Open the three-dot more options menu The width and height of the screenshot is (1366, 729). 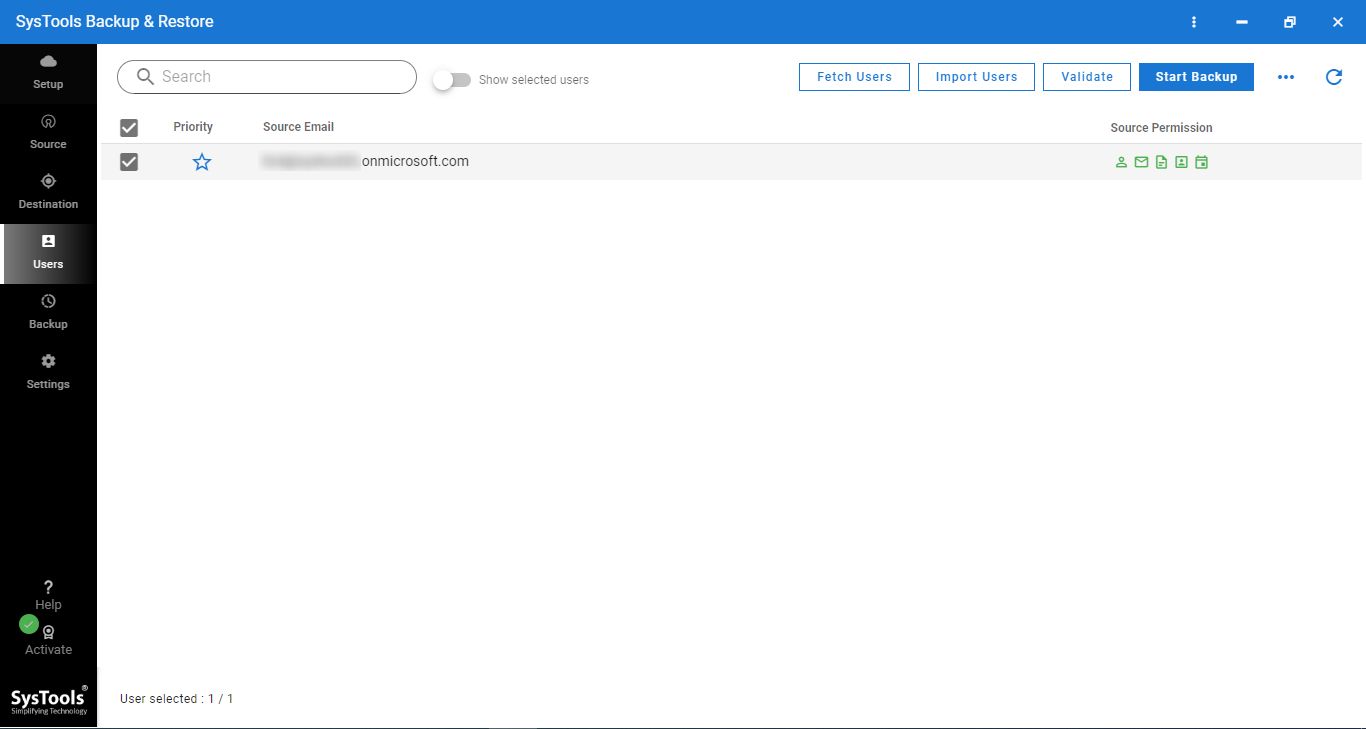pos(1286,77)
